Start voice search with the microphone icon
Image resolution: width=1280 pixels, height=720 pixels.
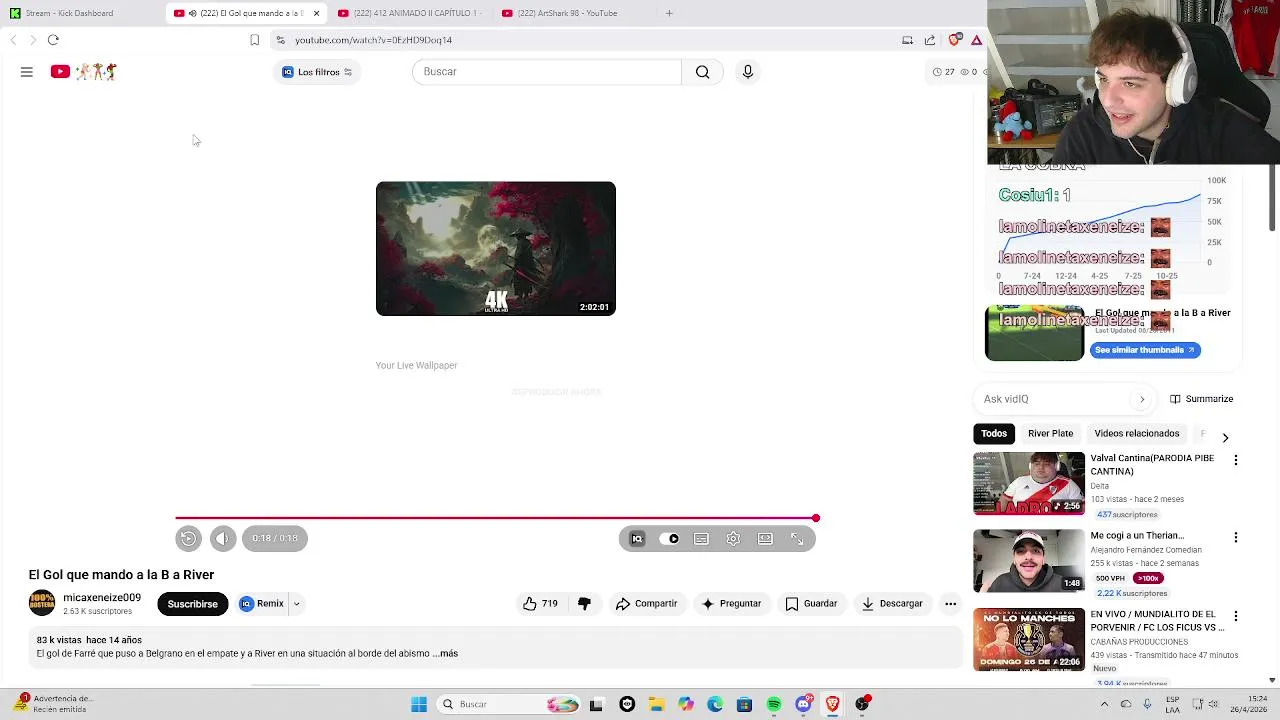(x=747, y=72)
